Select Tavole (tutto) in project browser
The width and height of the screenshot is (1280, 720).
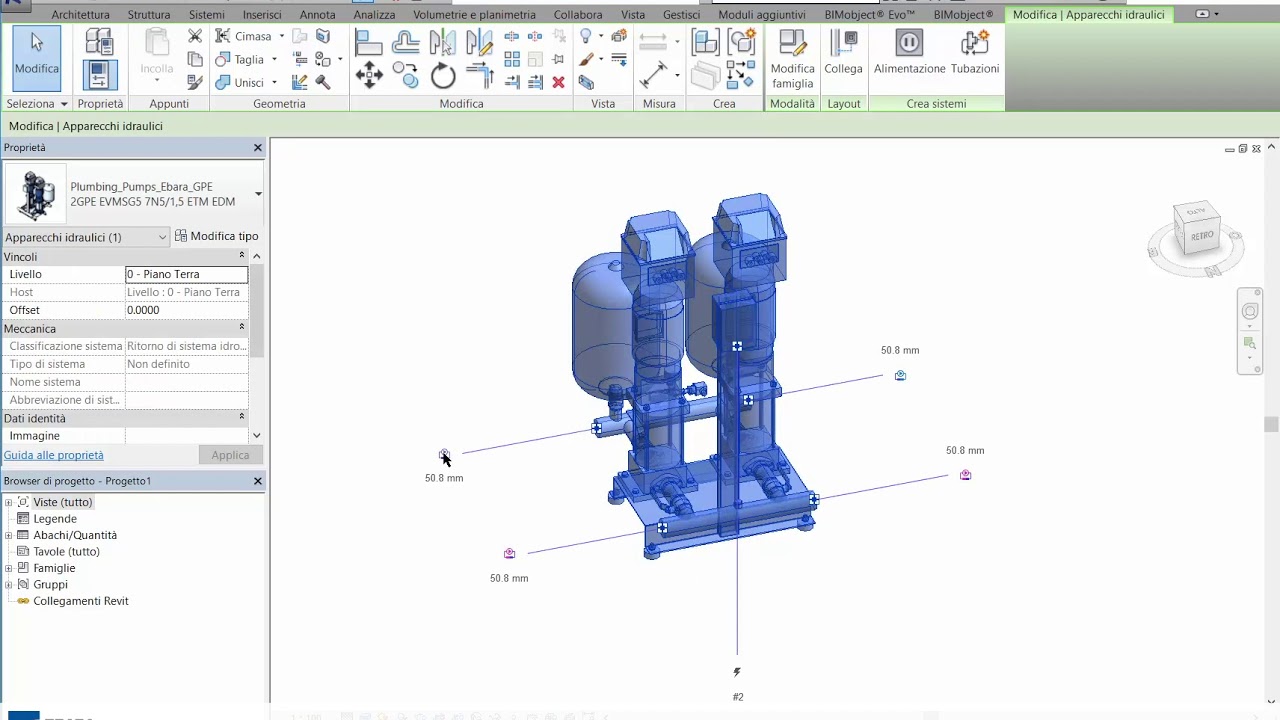click(66, 551)
